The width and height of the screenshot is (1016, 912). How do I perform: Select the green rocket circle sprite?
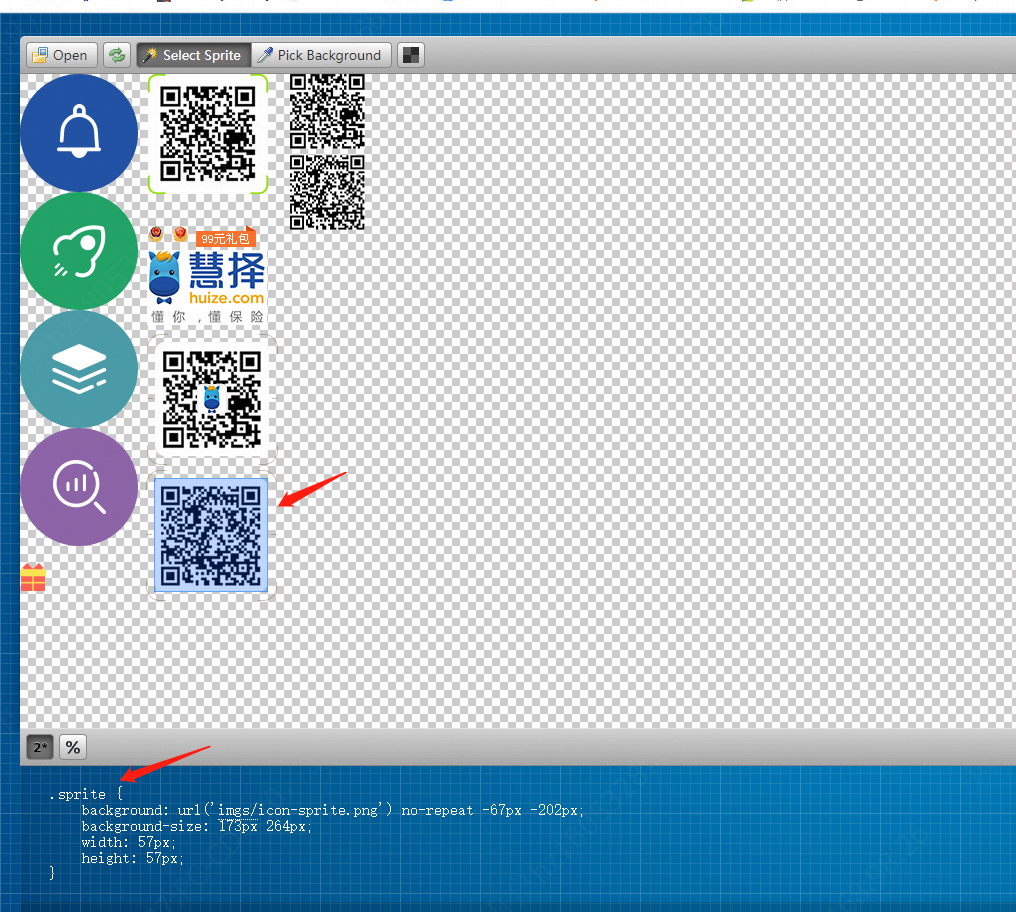tap(79, 251)
